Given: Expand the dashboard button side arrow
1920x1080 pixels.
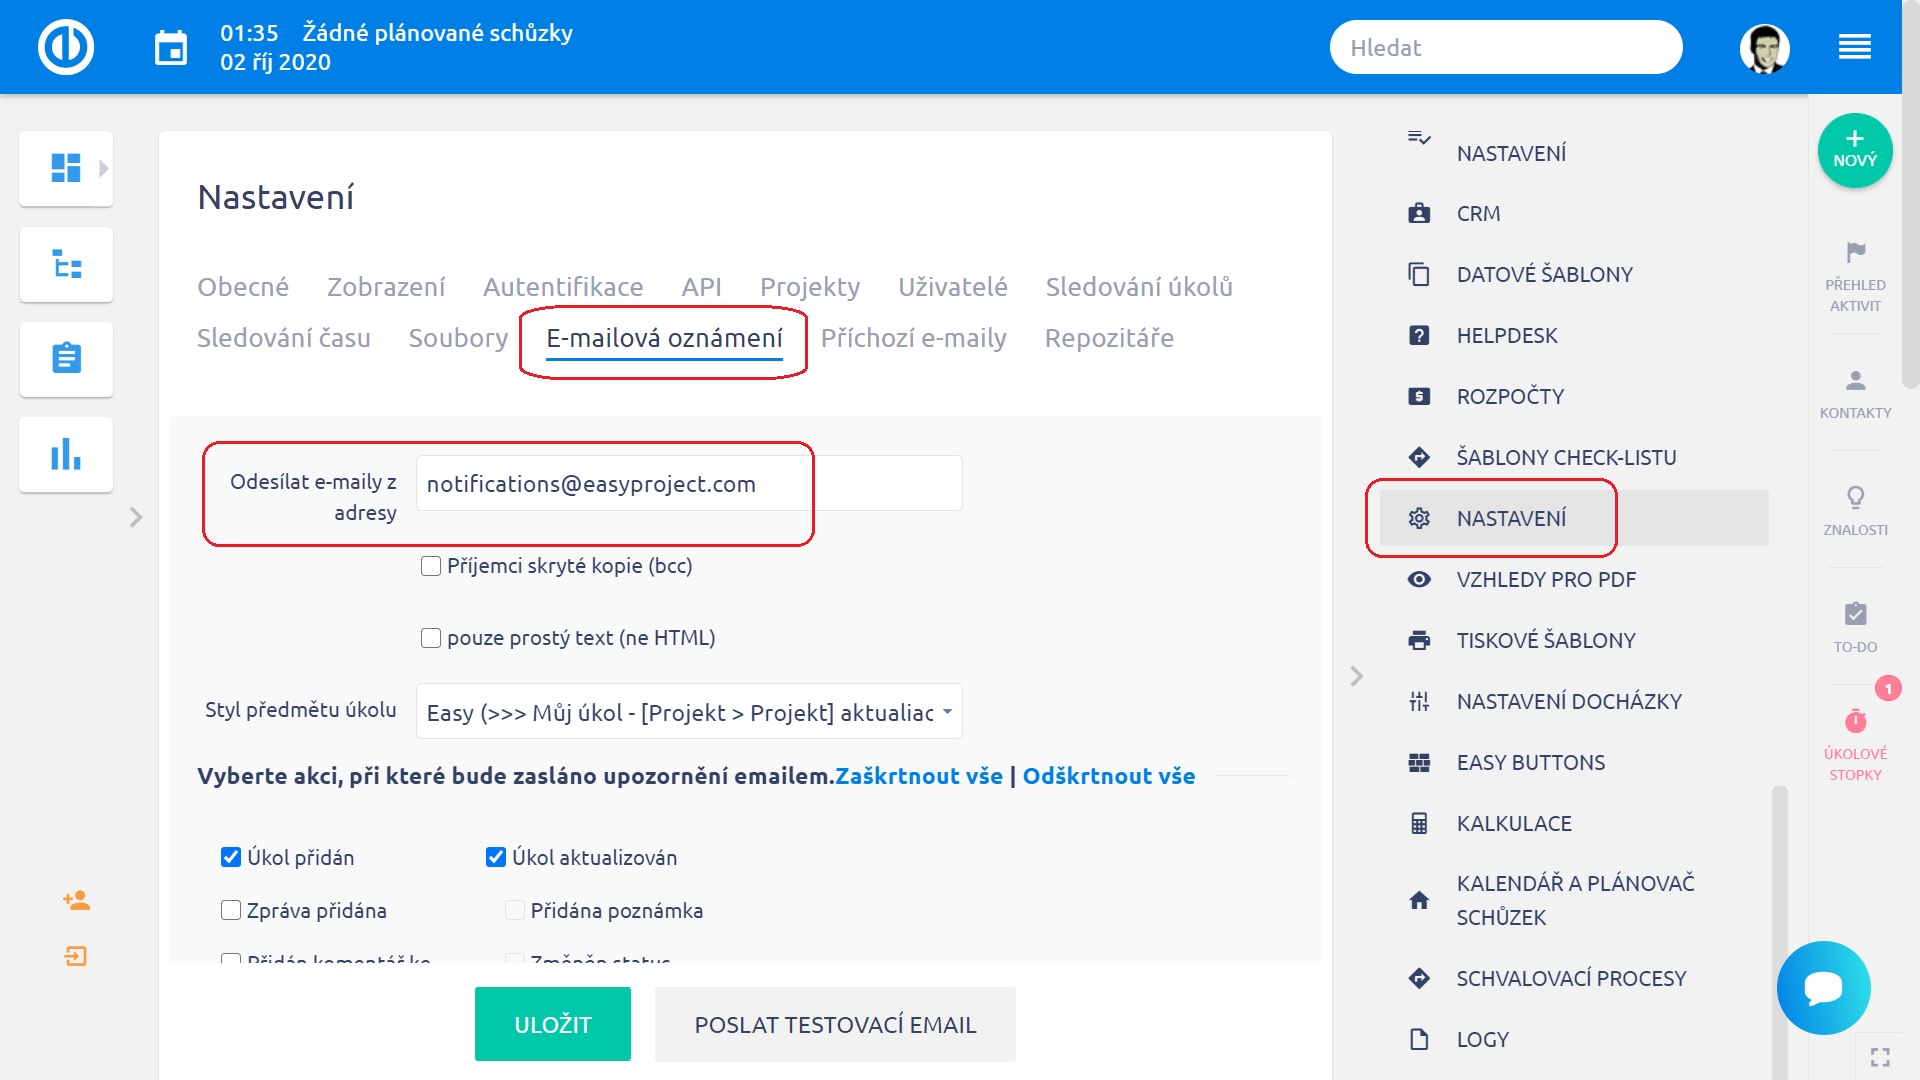Looking at the screenshot, I should tap(103, 168).
